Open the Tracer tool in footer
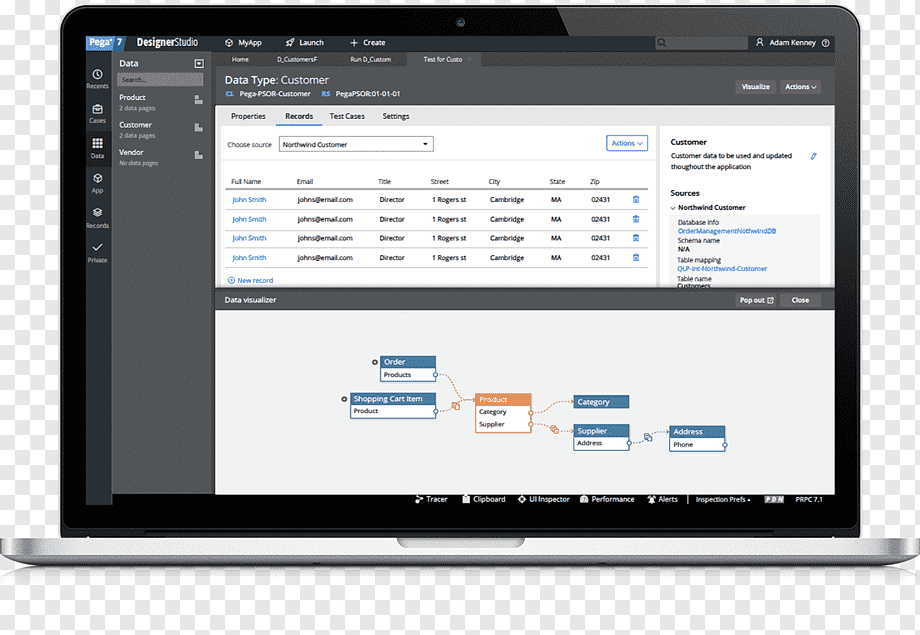Viewport: 920px width, 635px height. 431,499
